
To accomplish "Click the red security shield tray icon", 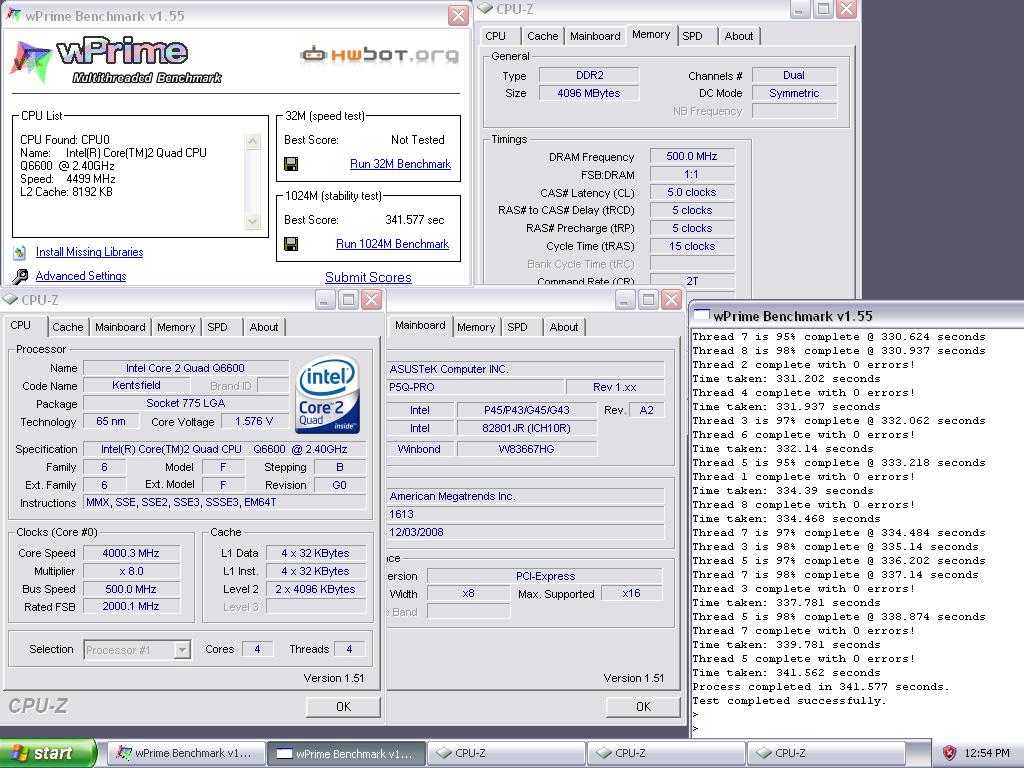I will pos(950,753).
